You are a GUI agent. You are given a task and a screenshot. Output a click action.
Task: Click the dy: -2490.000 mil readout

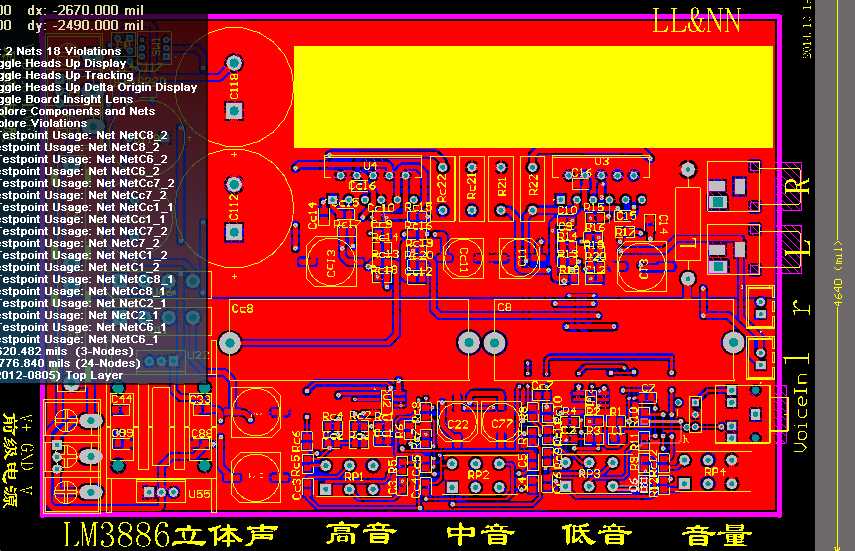pyautogui.click(x=86, y=26)
